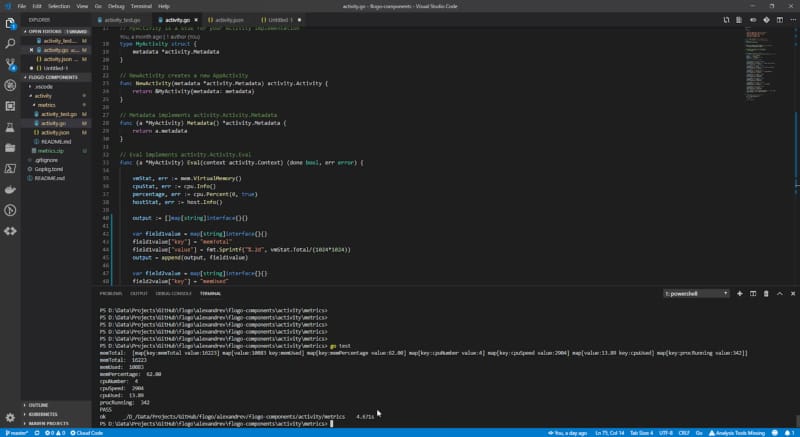Maximize the panel with the up chevron
Viewport: 800px width, 437px height.
point(778,293)
